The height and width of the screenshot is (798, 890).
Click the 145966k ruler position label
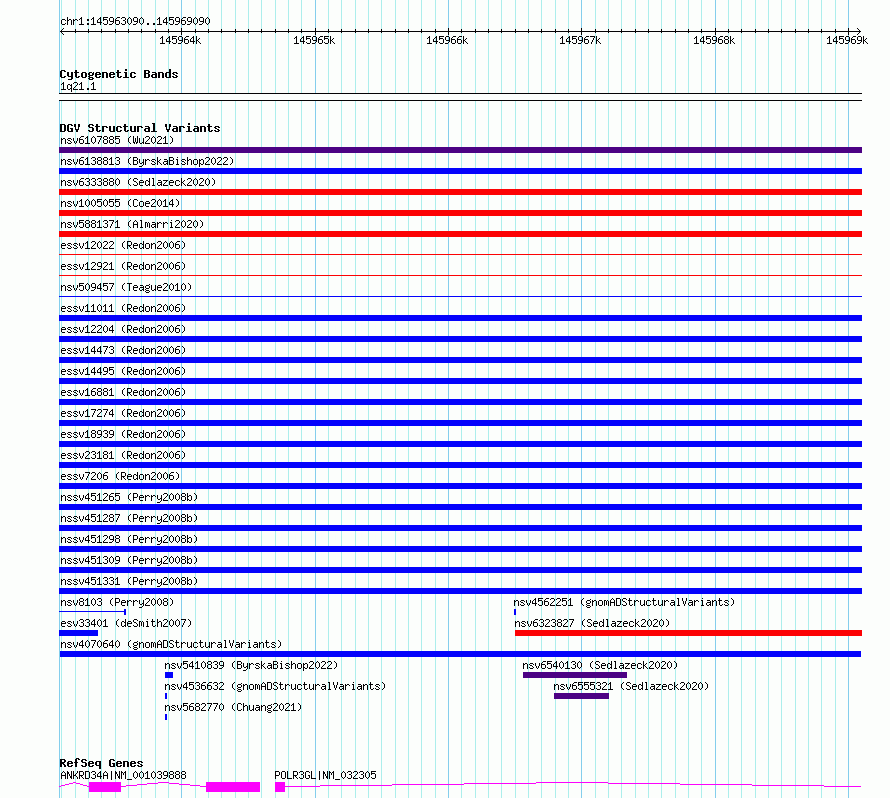447,40
